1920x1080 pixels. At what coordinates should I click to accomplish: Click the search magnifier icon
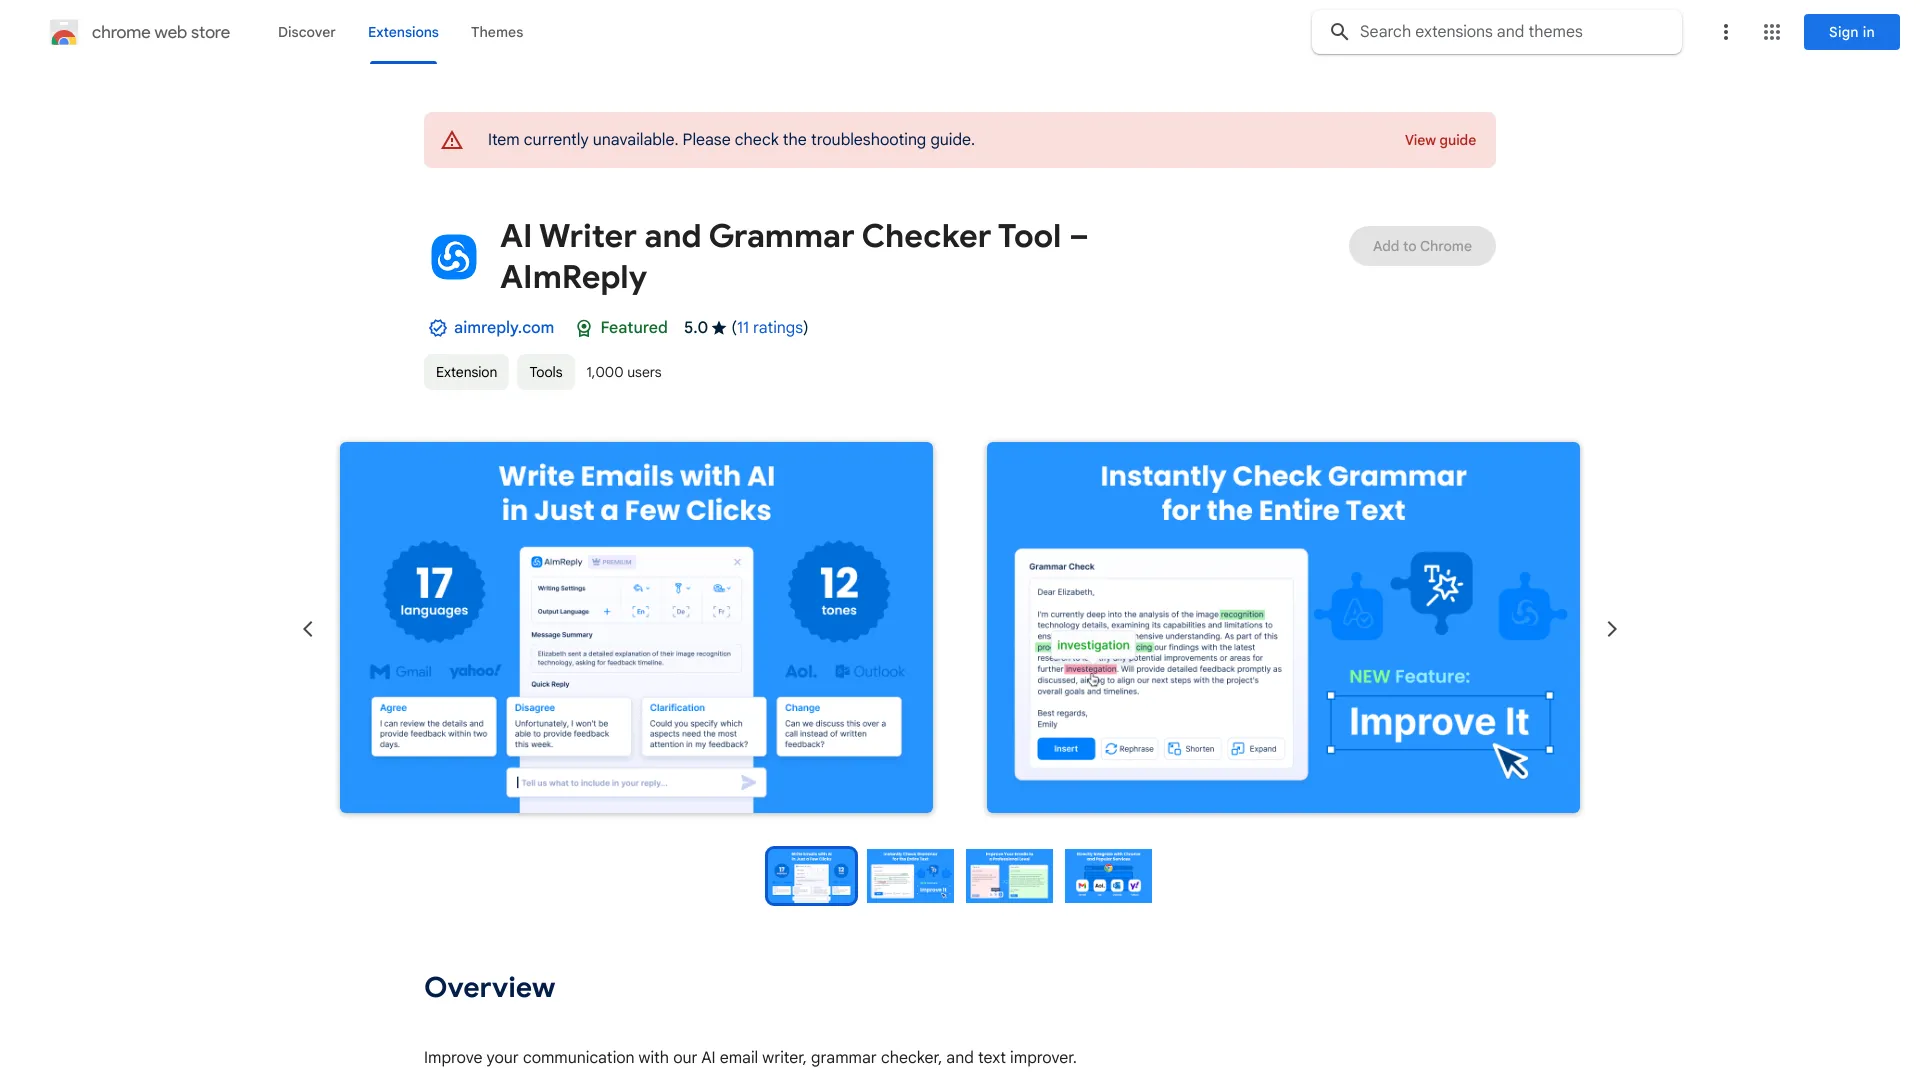1340,32
